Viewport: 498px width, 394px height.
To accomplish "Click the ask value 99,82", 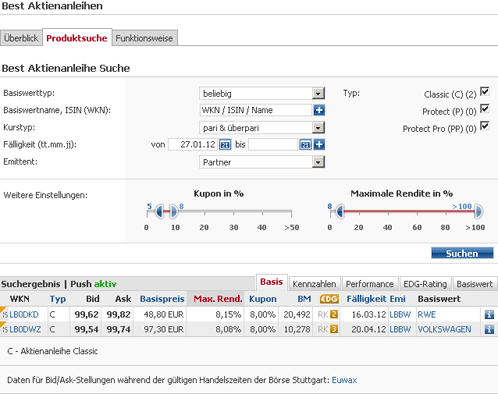I will coord(119,314).
